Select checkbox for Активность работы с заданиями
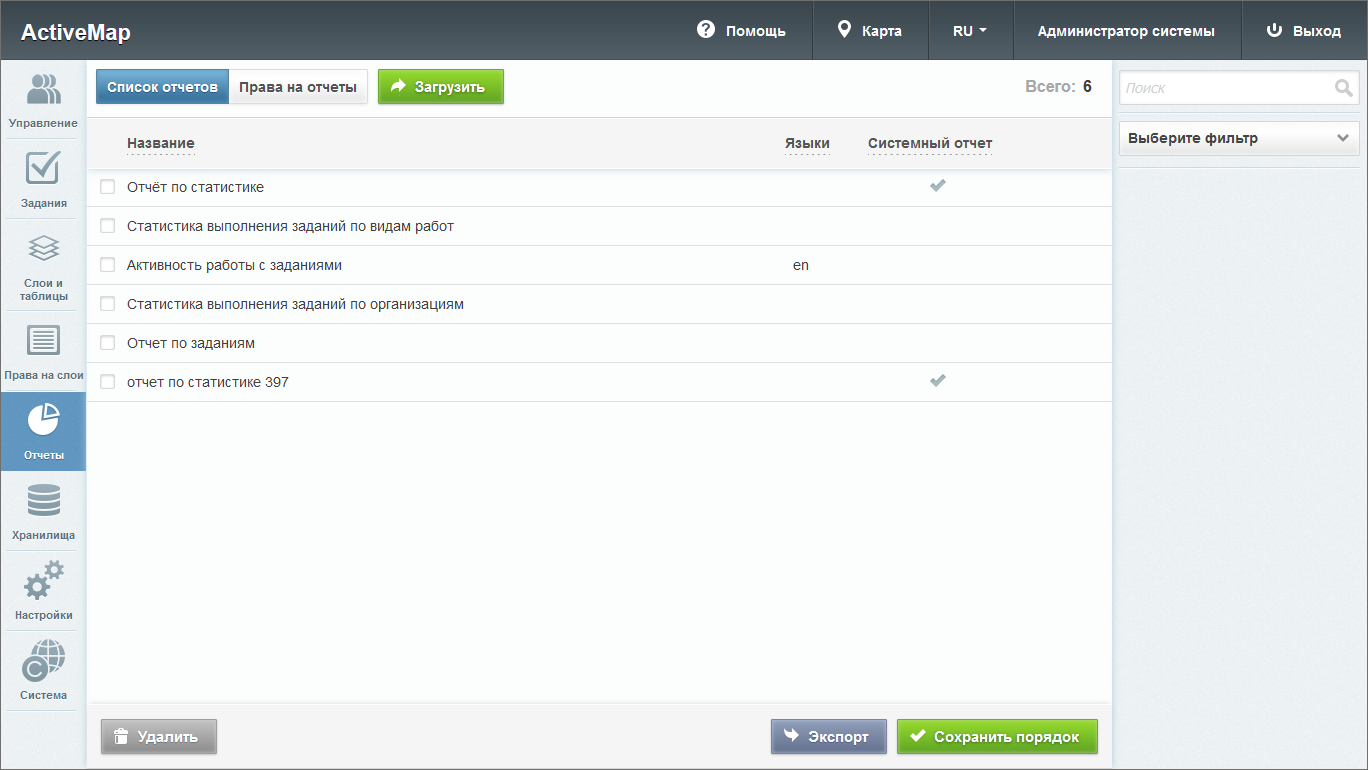The height and width of the screenshot is (770, 1368). pos(108,265)
